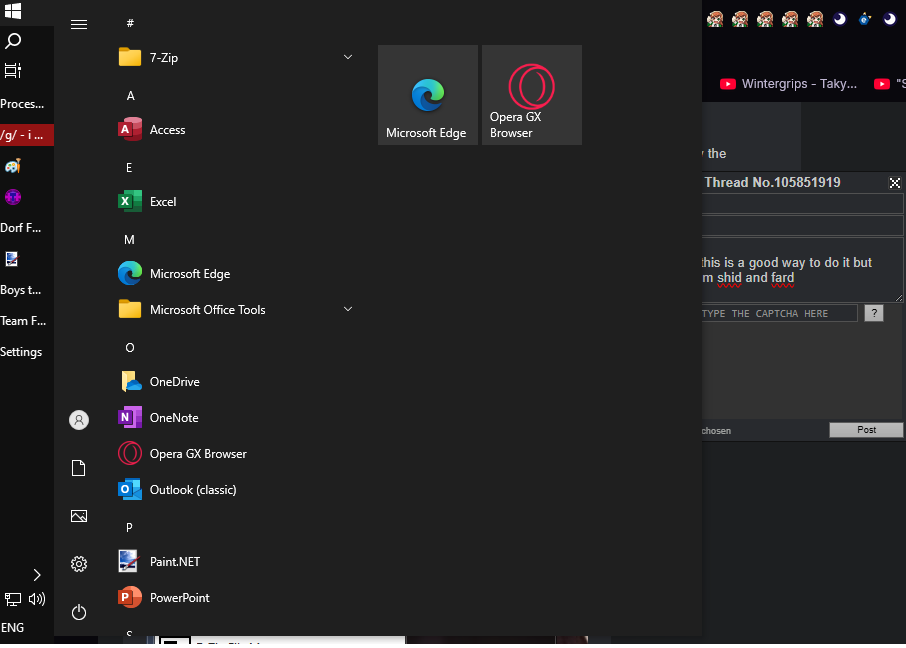Click the Thread No.105851919 title bar
The width and height of the screenshot is (906, 648).
[x=772, y=183]
